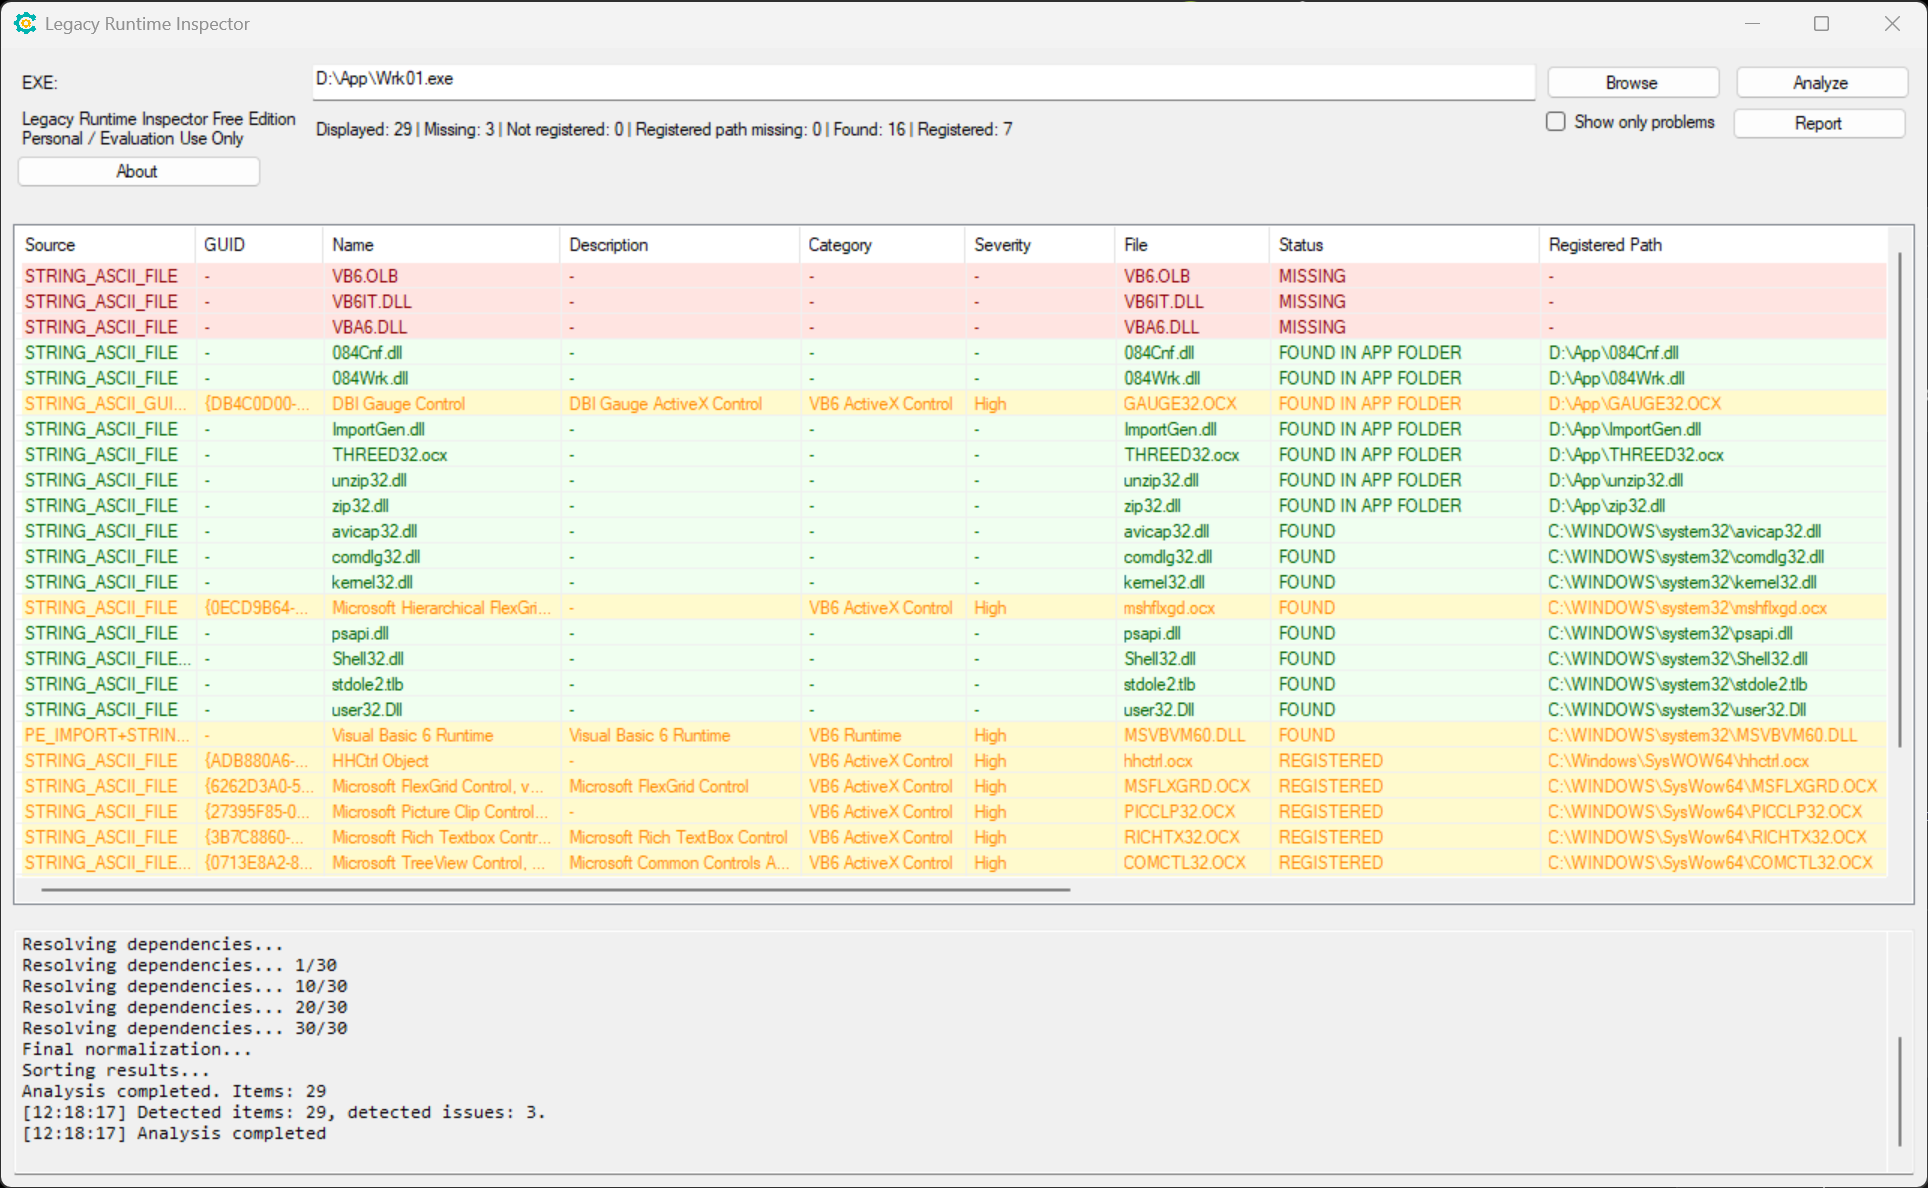Select the zip32.dll name cell
This screenshot has width=1928, height=1188.
441,506
